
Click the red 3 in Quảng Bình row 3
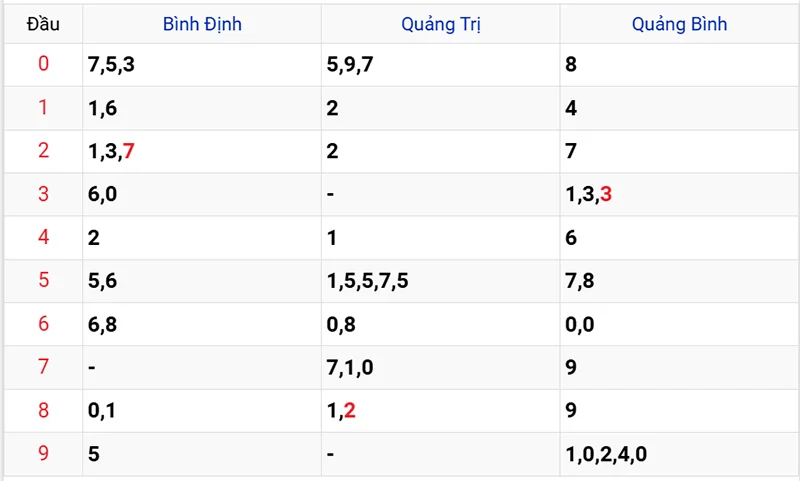pyautogui.click(x=606, y=195)
